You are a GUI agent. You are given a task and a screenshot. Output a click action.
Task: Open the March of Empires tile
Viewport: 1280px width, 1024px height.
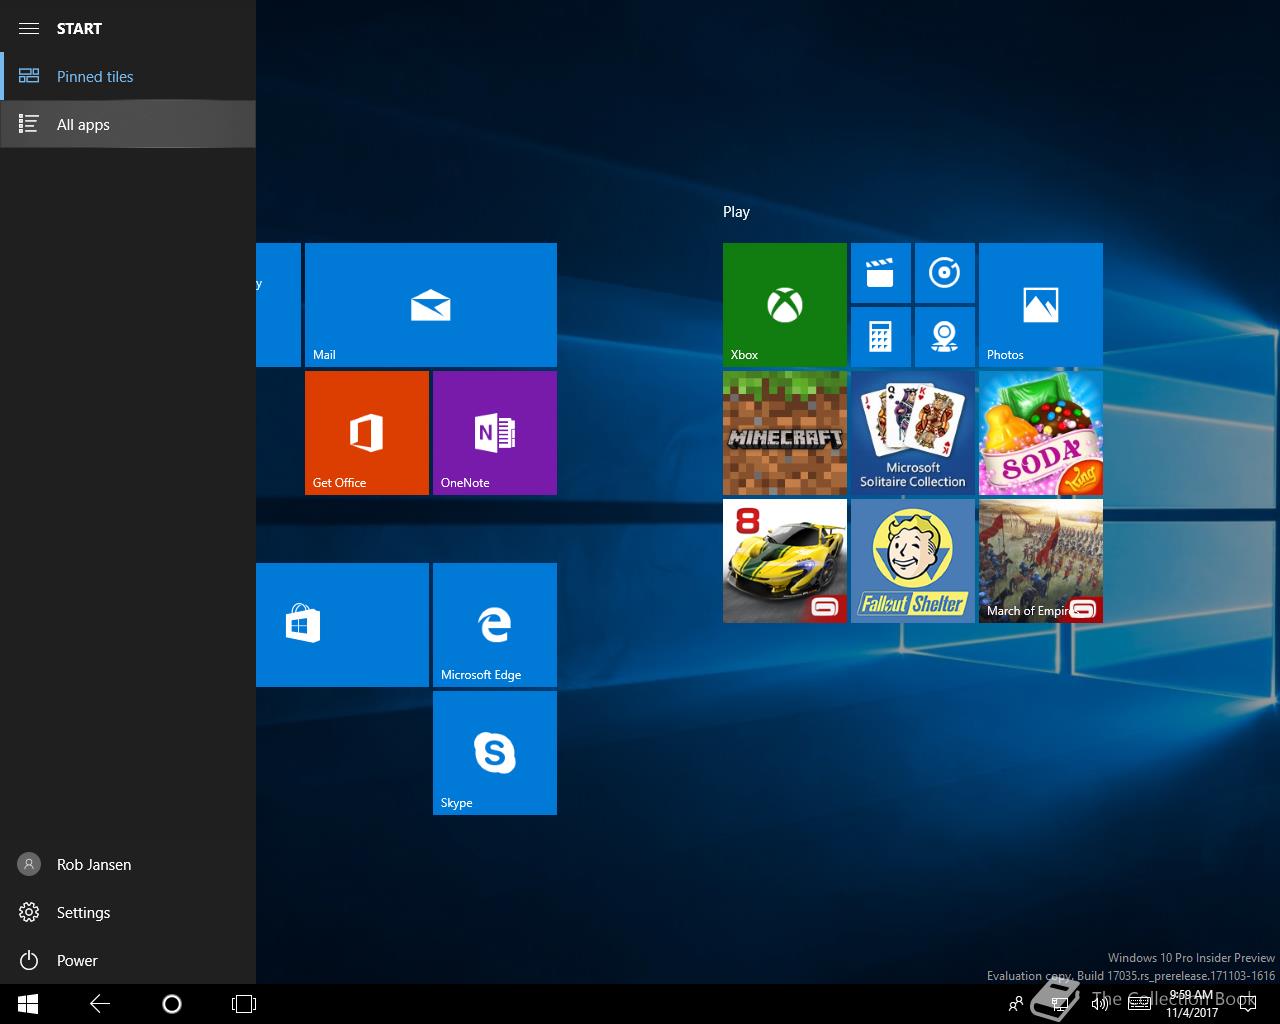1041,561
